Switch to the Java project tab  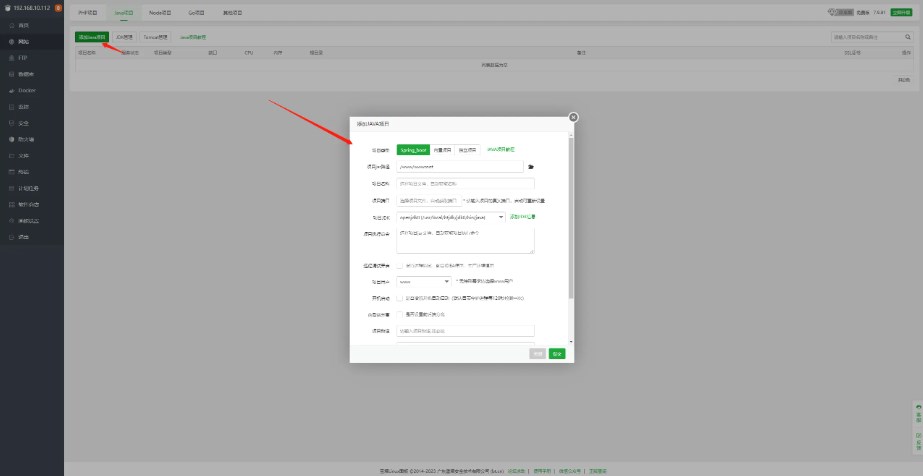point(124,12)
